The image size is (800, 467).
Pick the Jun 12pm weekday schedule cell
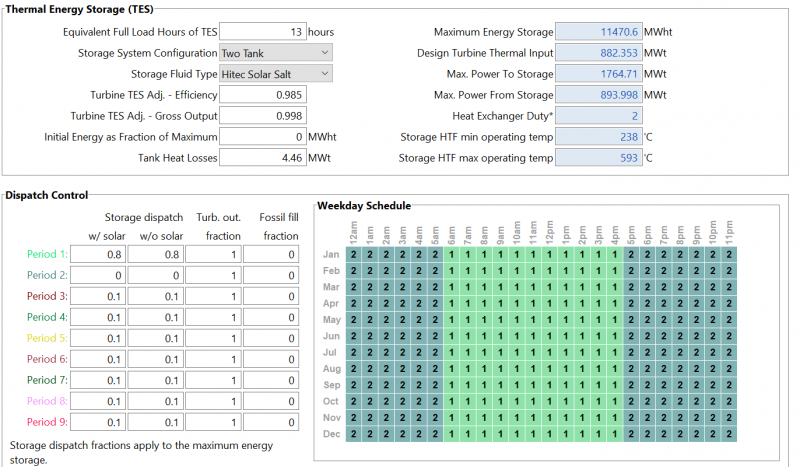[x=549, y=336]
